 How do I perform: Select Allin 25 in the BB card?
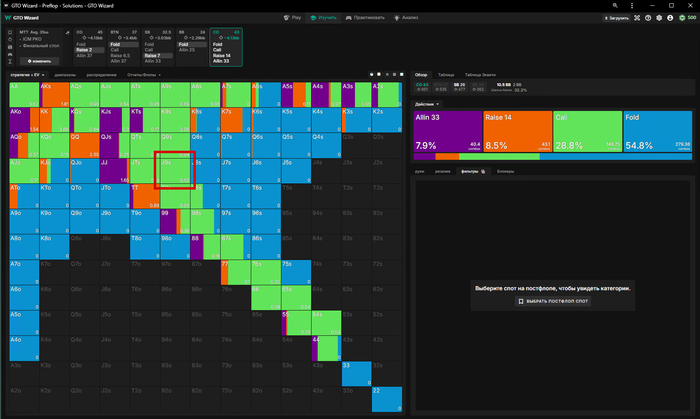(192, 50)
